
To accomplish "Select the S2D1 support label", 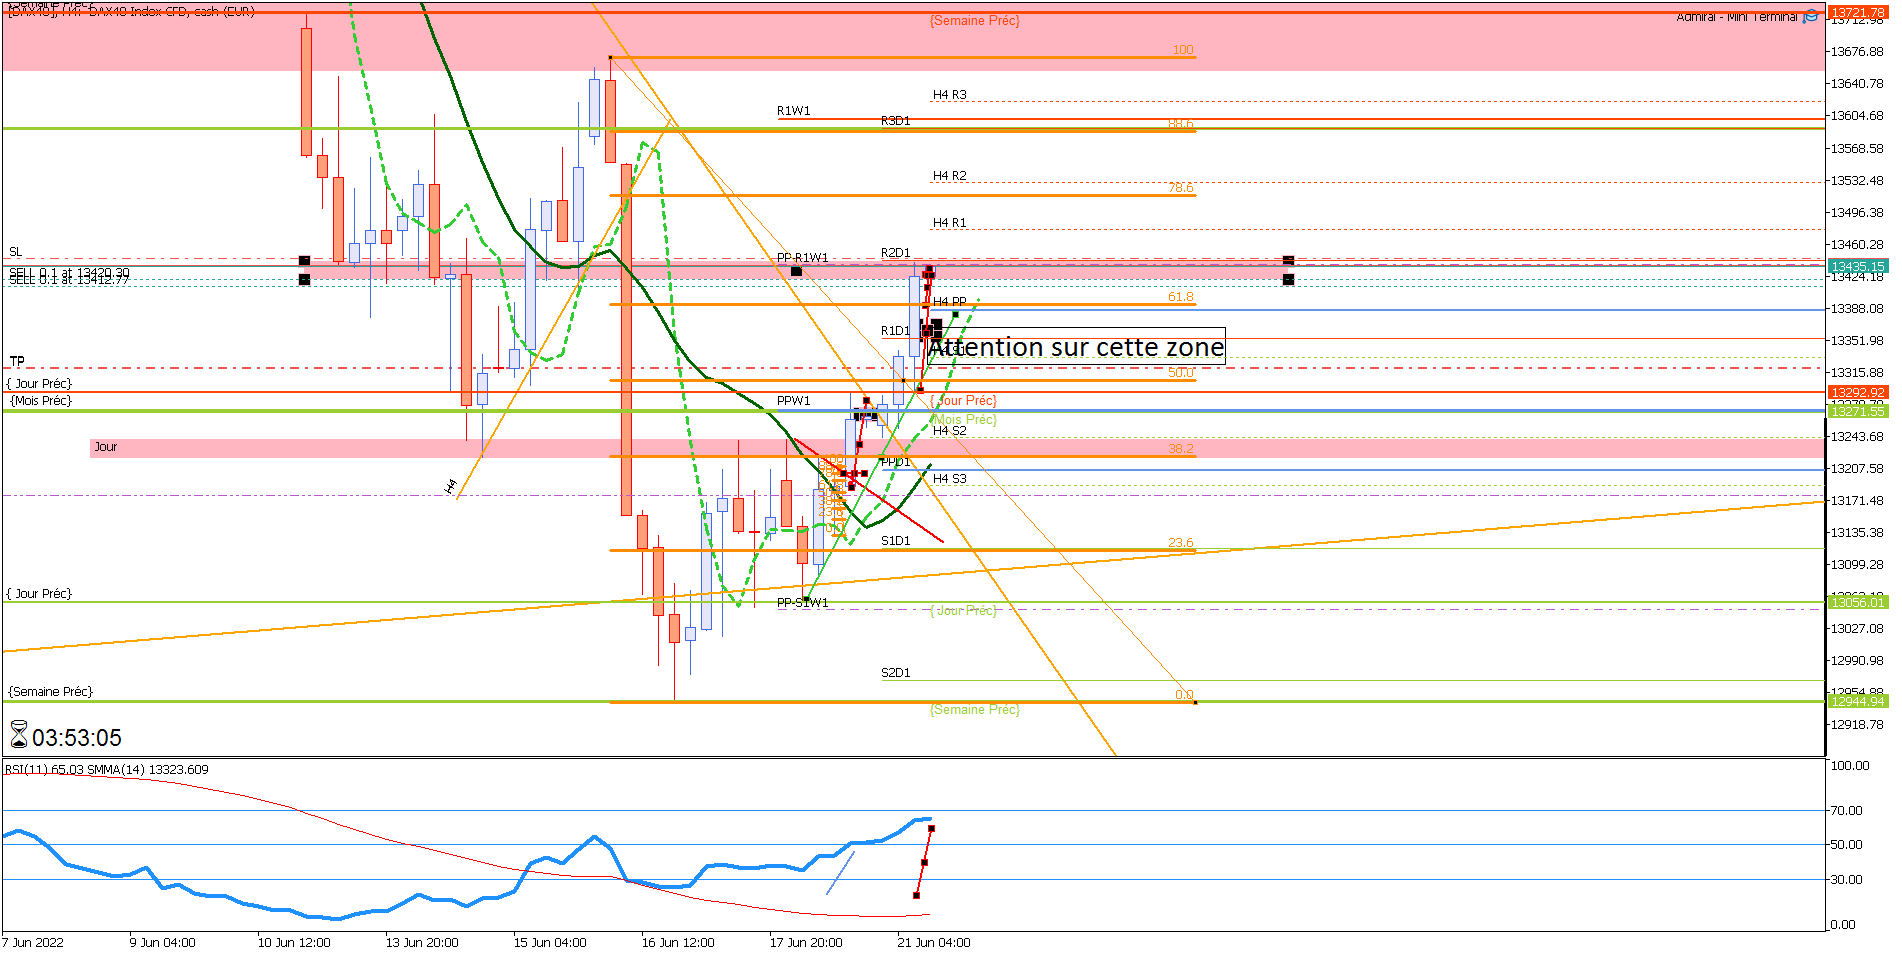I will click(896, 673).
